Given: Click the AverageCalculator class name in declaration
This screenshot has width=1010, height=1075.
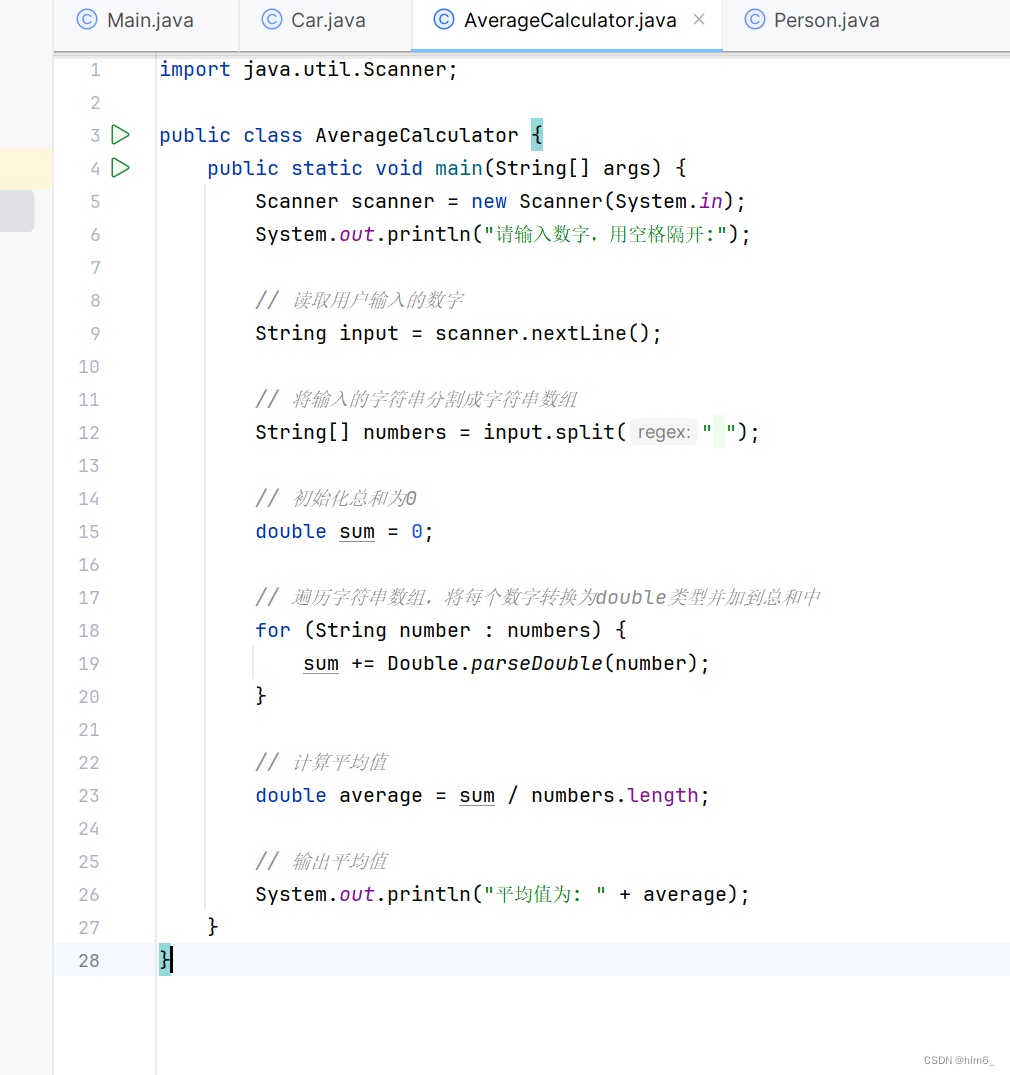Looking at the screenshot, I should tap(416, 135).
